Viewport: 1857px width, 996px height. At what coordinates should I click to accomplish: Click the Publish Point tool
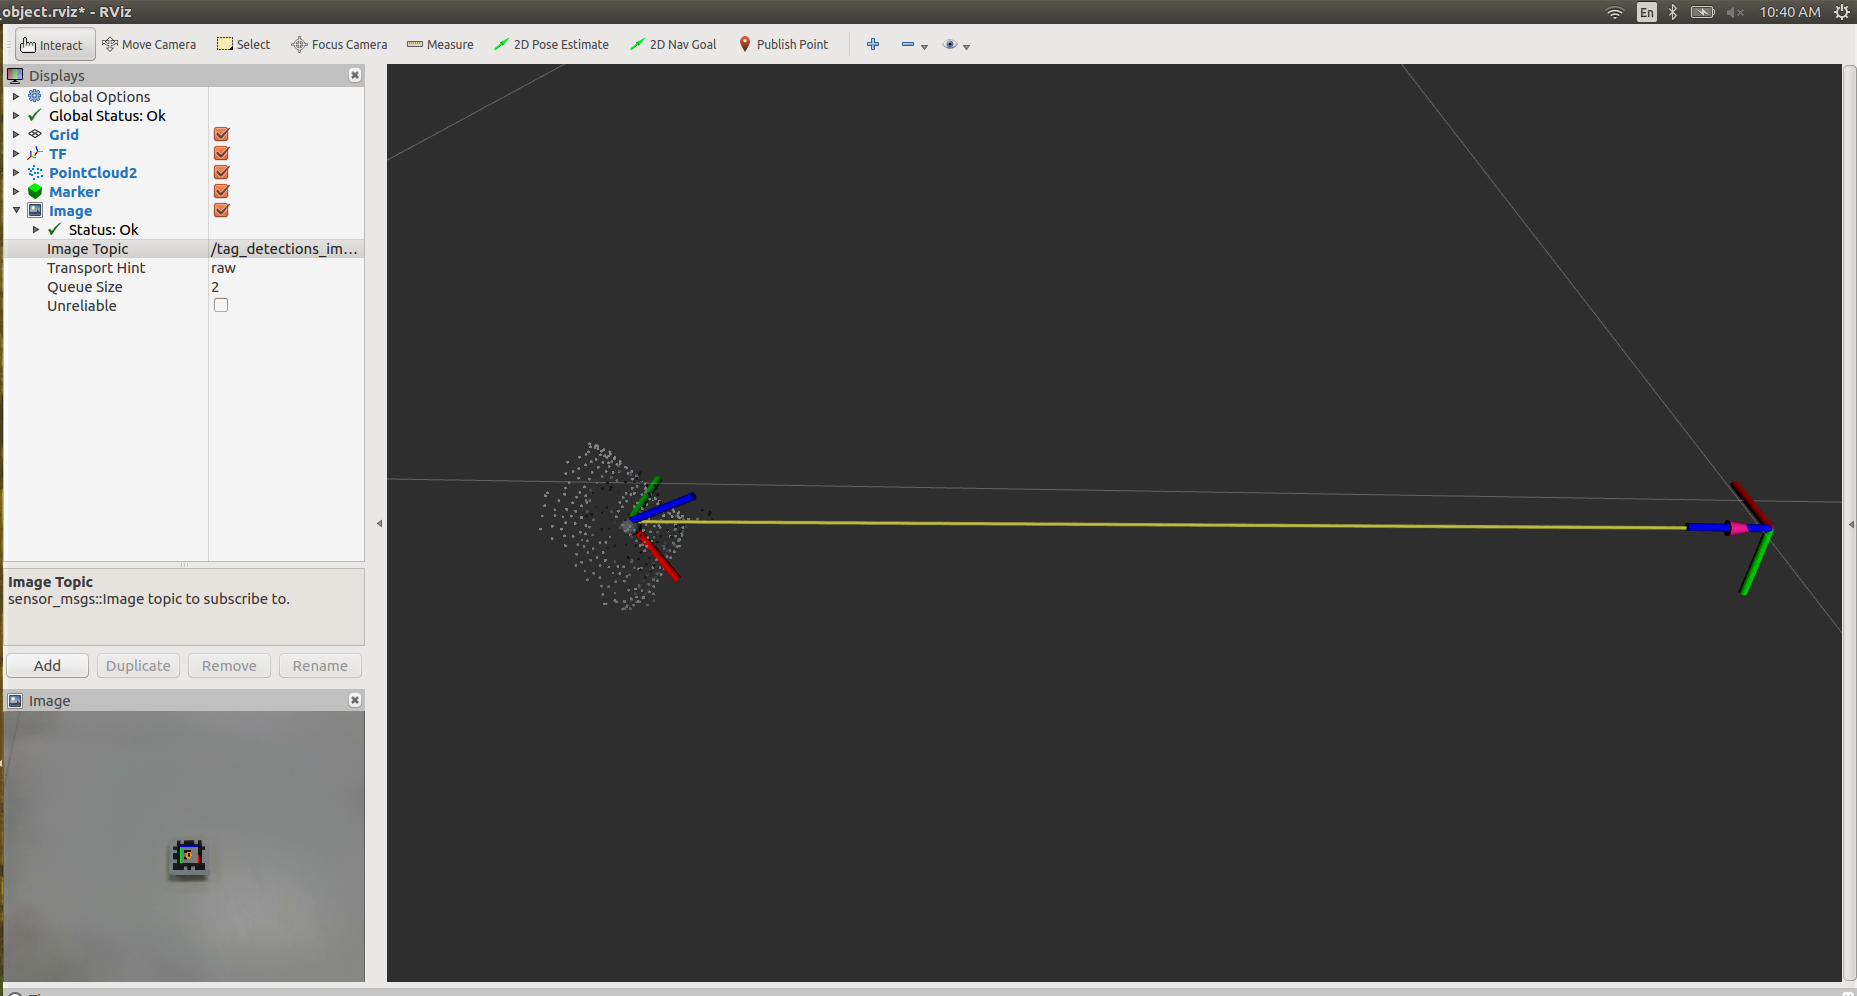tap(784, 44)
